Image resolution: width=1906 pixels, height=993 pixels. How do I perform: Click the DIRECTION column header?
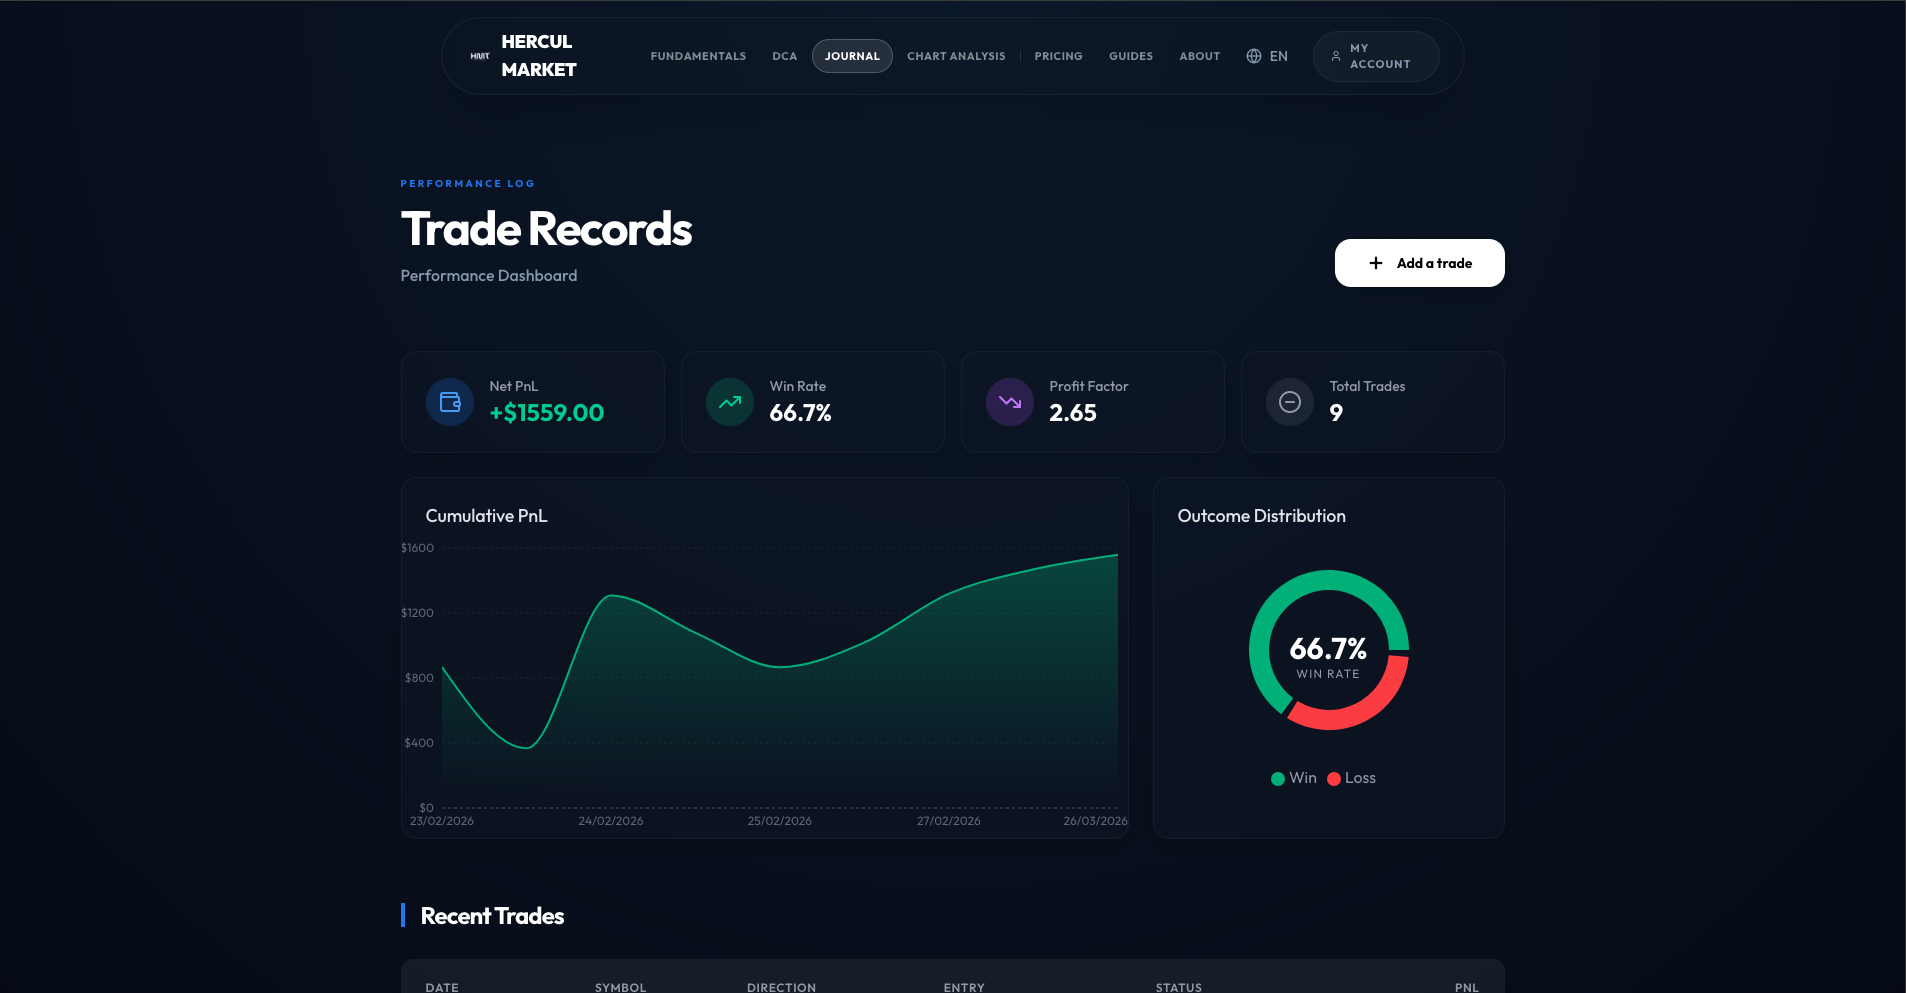(781, 987)
